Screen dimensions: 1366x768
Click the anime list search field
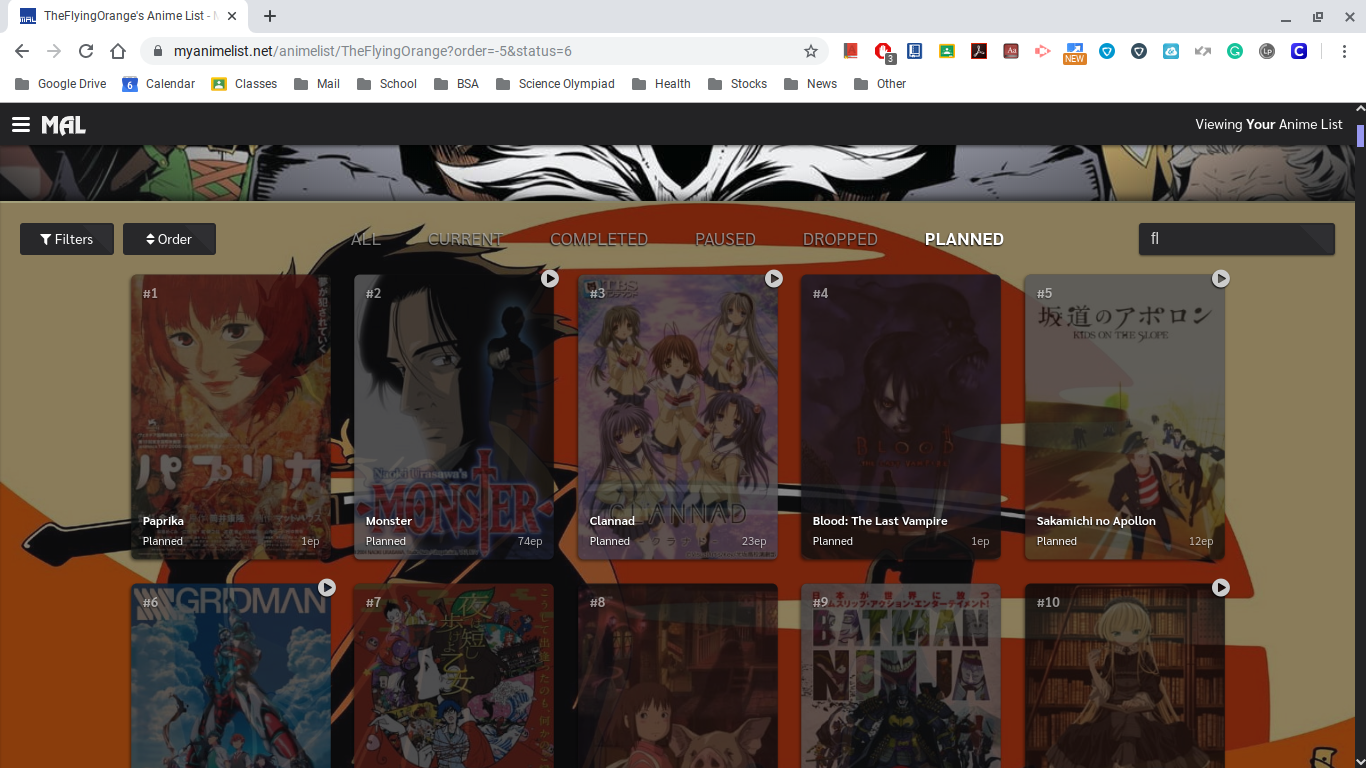[x=1237, y=239]
